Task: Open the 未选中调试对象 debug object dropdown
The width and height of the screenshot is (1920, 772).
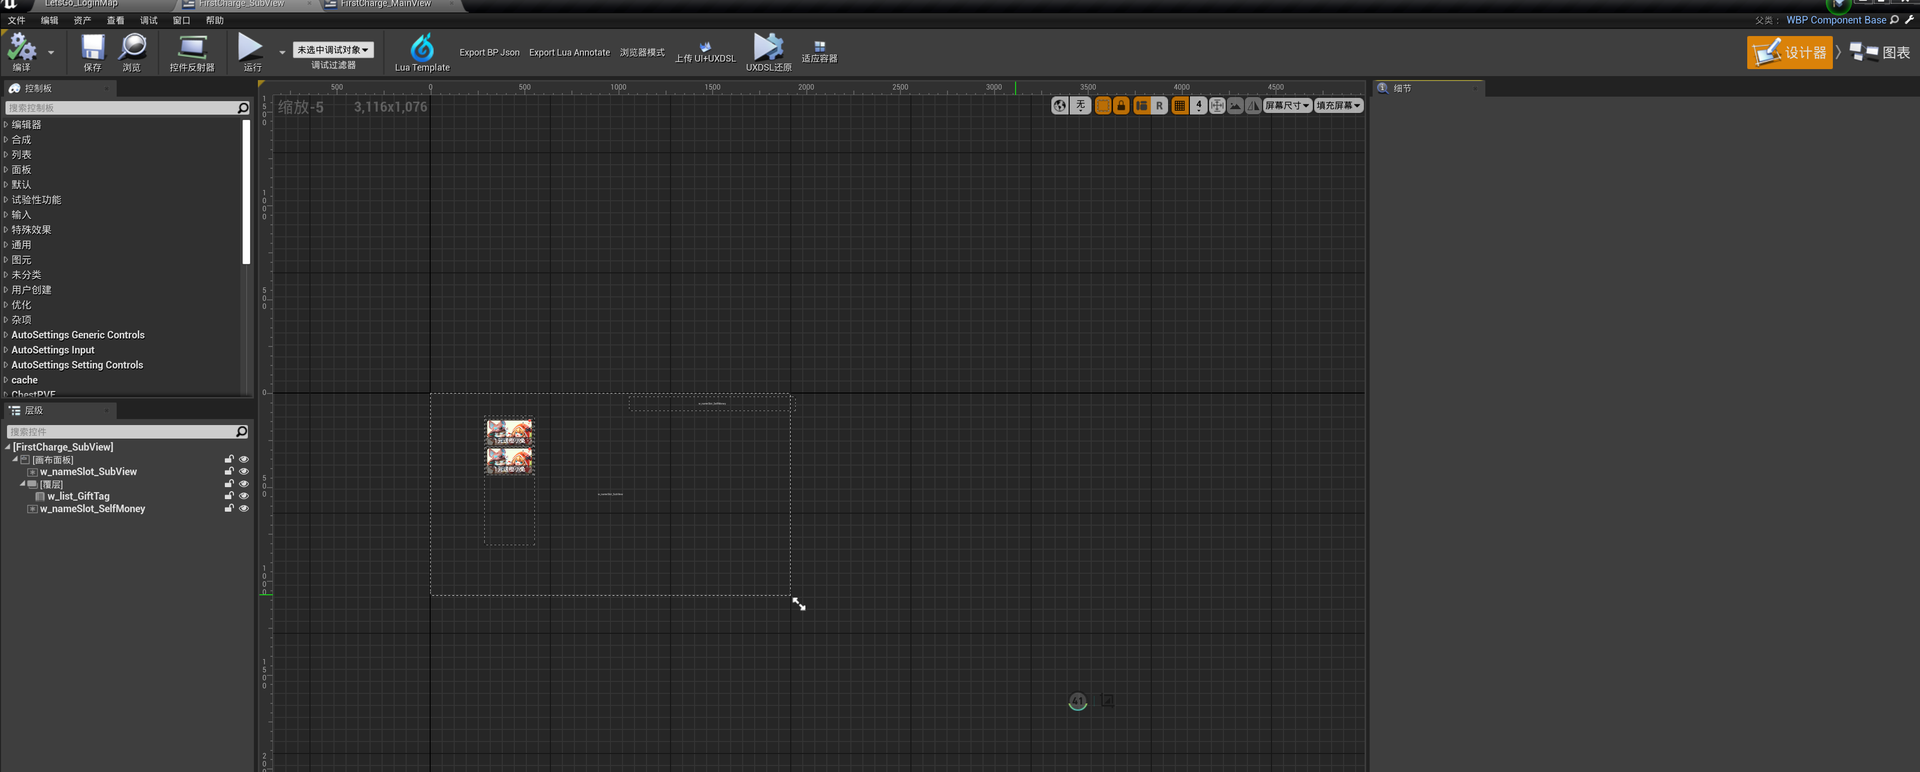Action: [333, 50]
